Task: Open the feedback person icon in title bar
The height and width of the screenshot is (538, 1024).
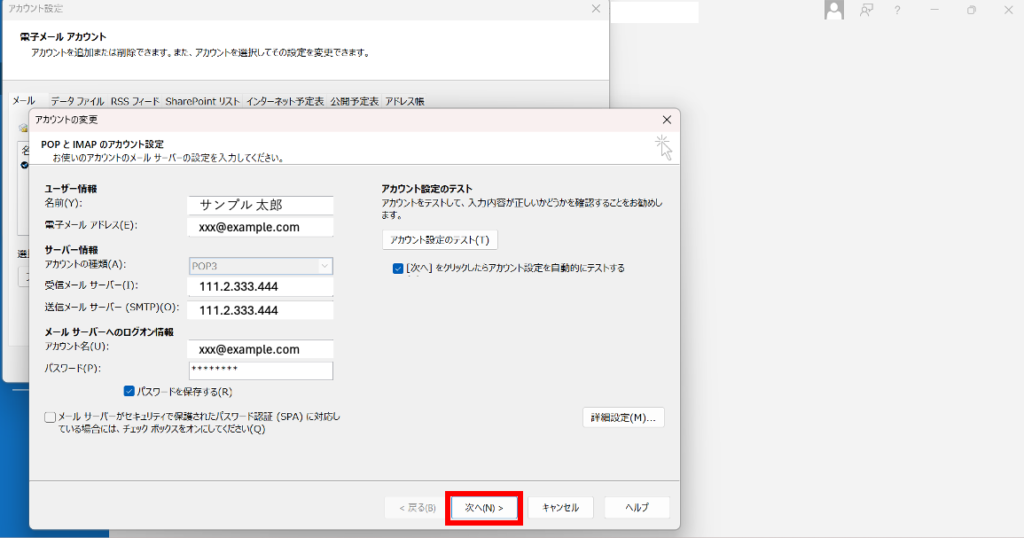Action: pos(866,10)
